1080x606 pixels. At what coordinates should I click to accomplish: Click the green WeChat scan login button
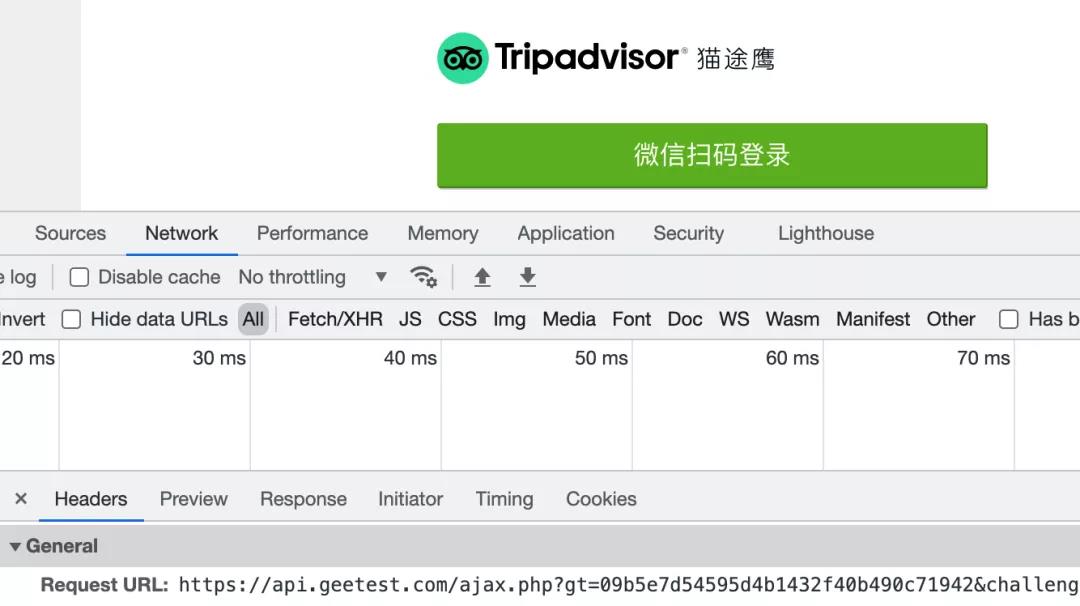(711, 155)
